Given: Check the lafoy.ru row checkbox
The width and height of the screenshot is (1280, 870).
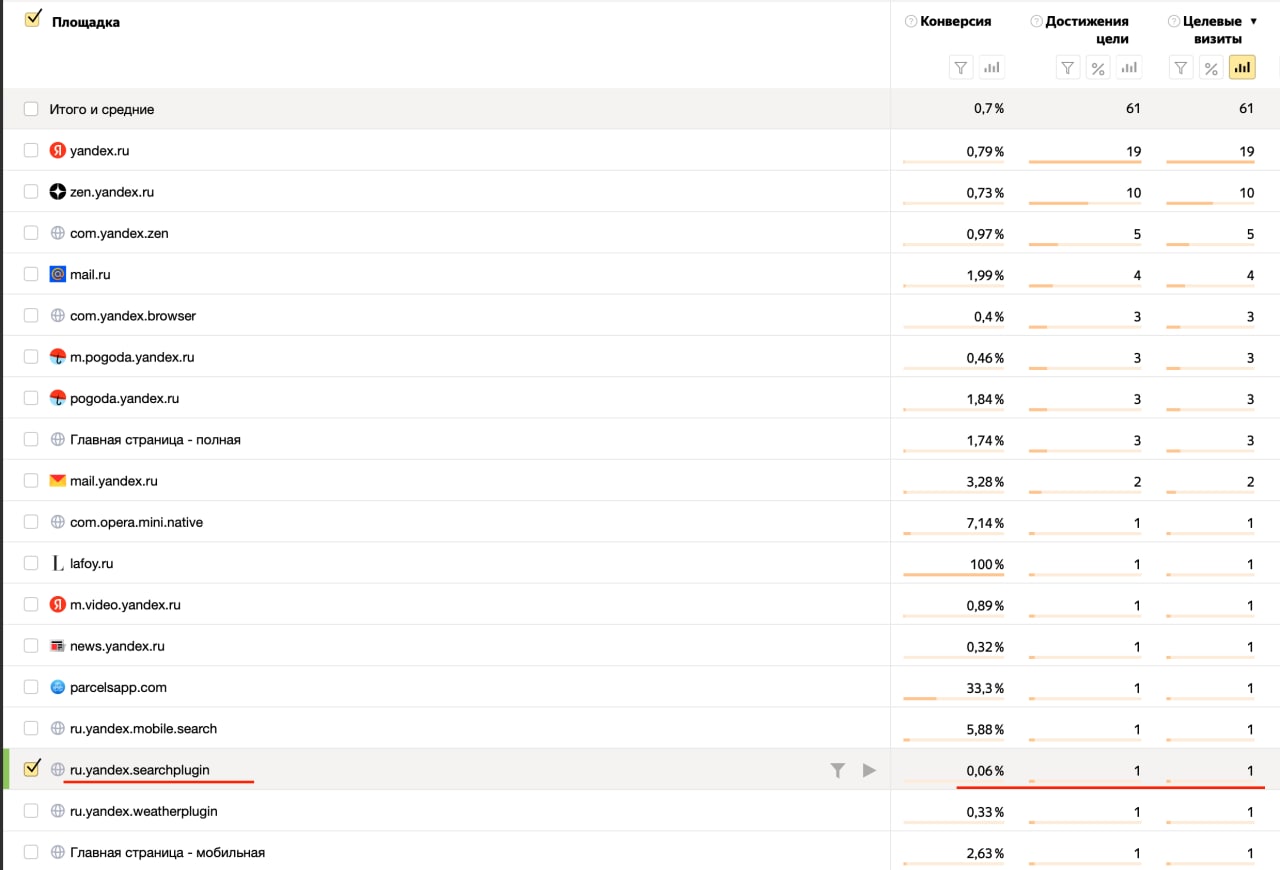Looking at the screenshot, I should click(x=31, y=563).
